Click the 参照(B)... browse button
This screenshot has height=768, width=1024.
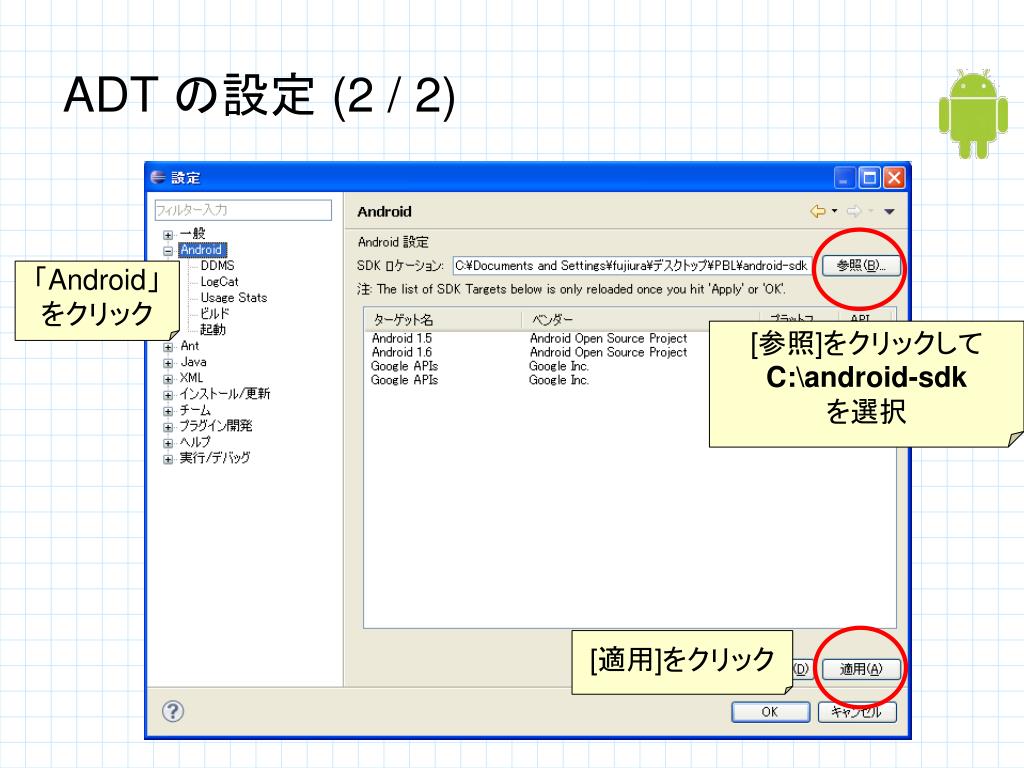(x=861, y=265)
